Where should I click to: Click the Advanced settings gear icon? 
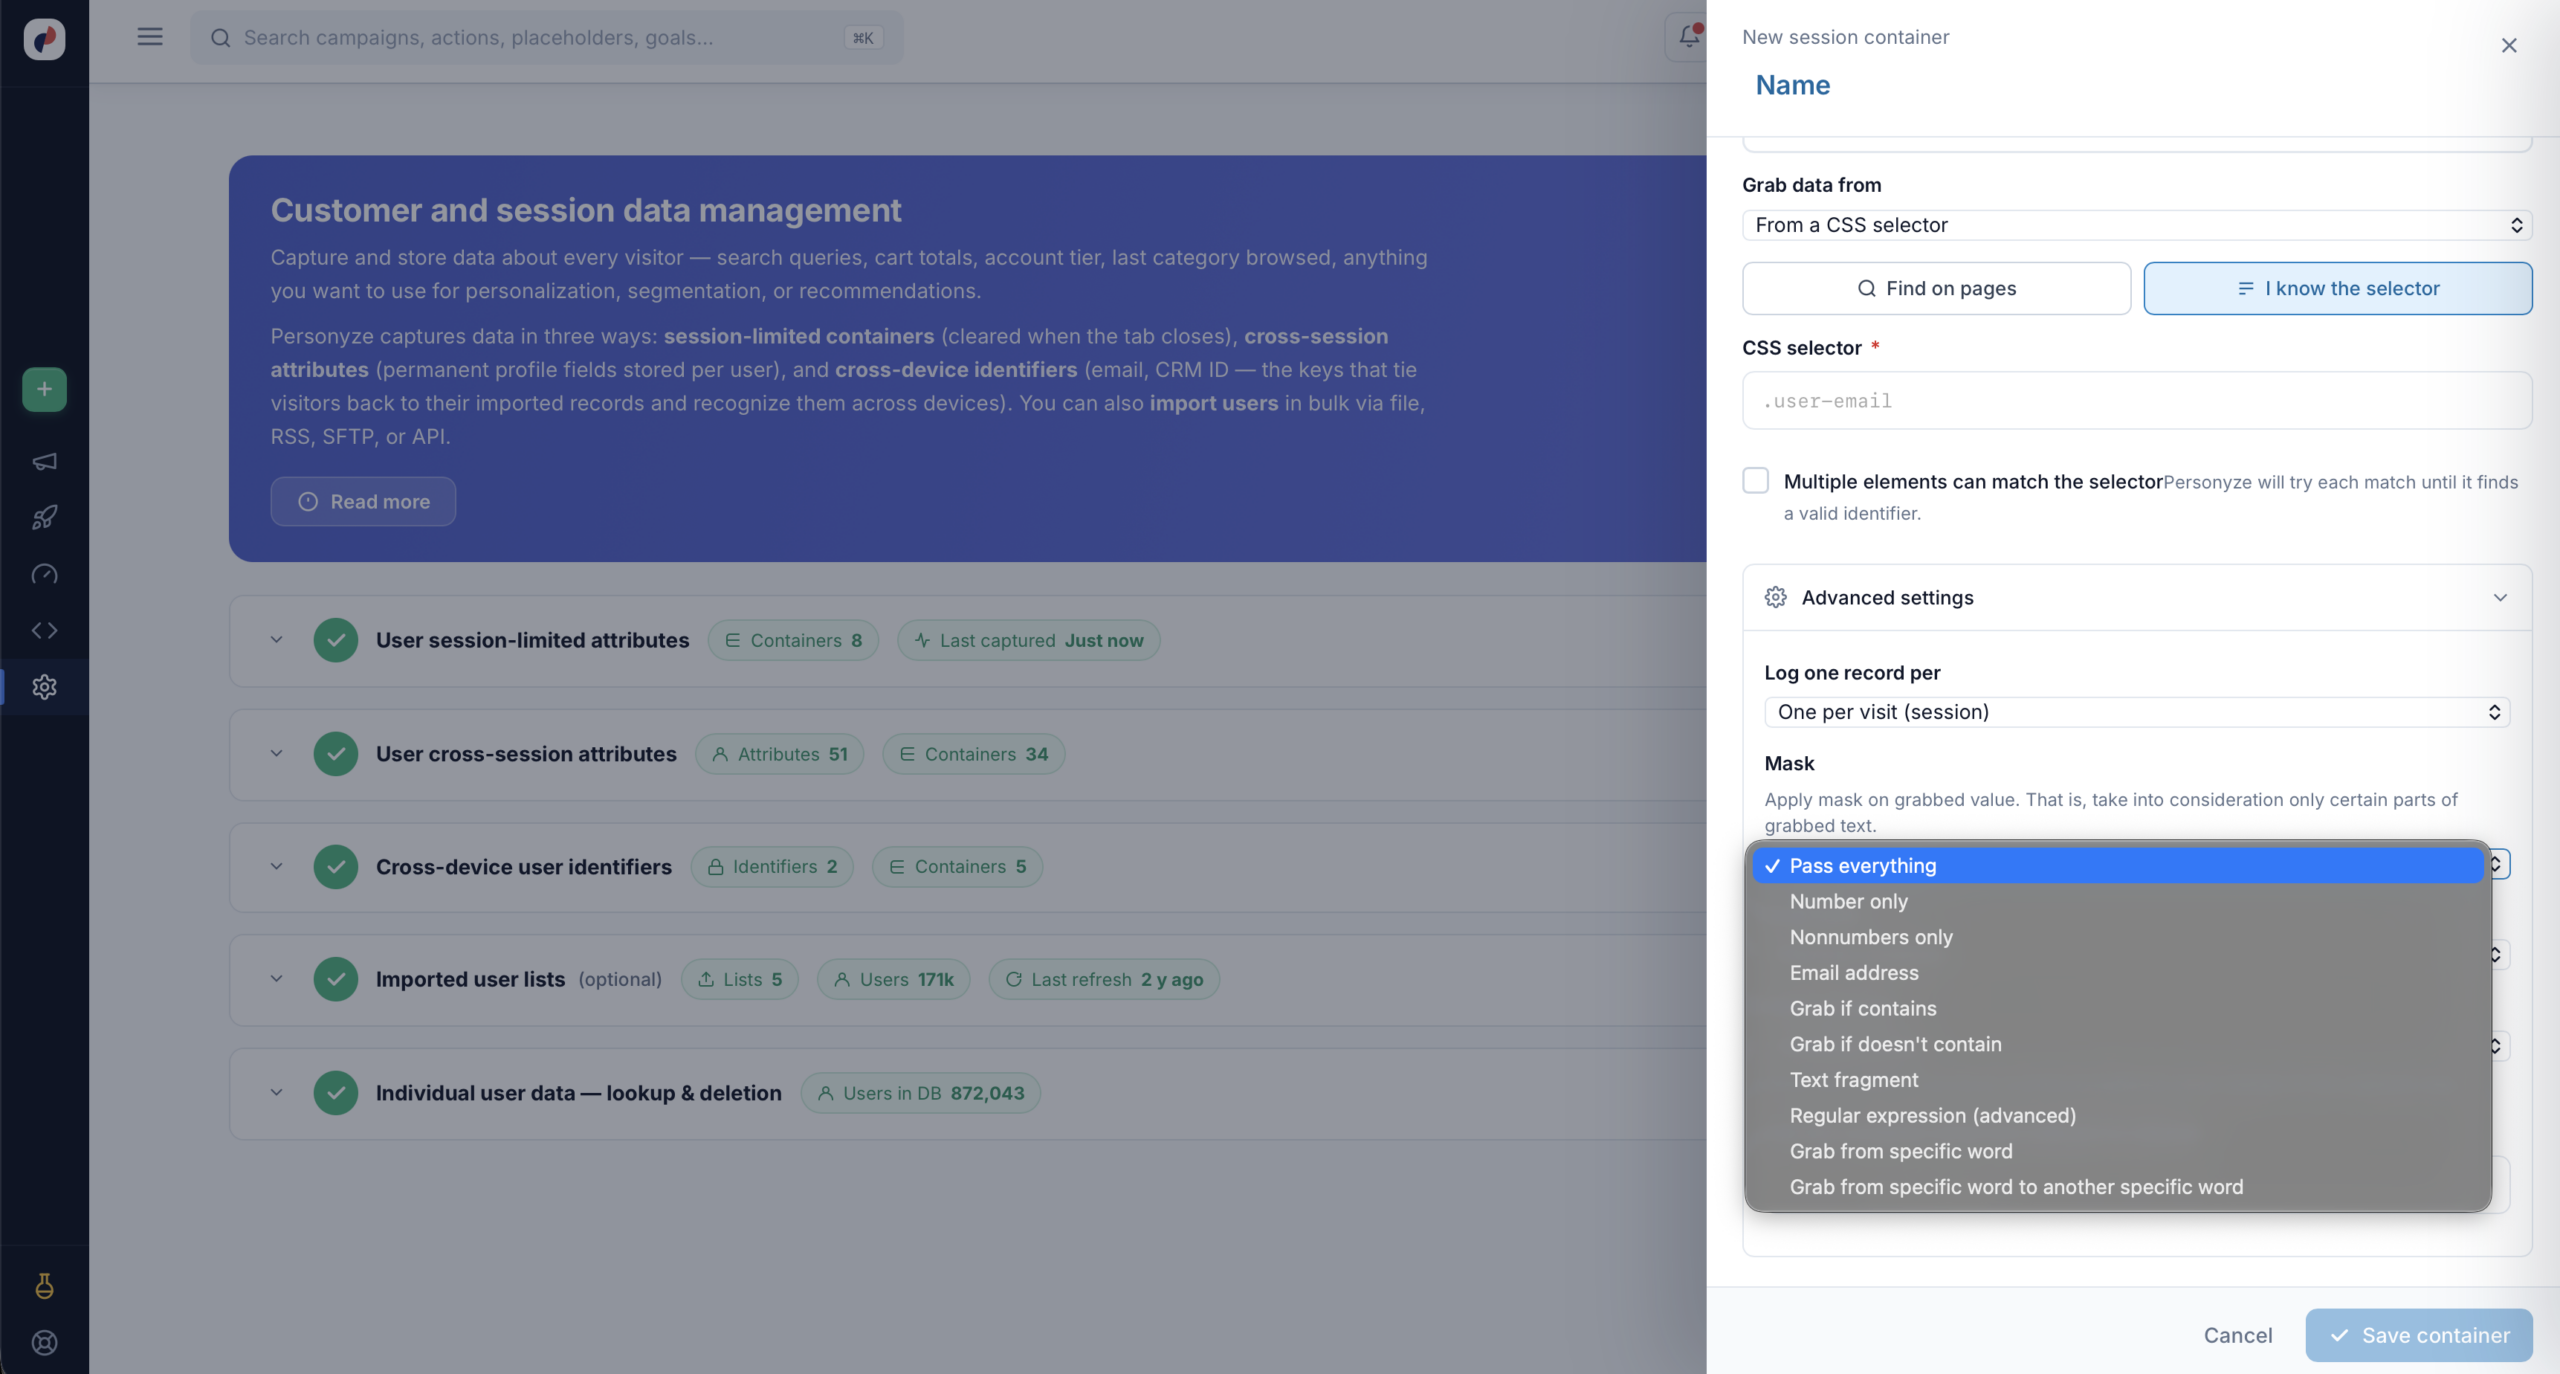tap(1775, 597)
